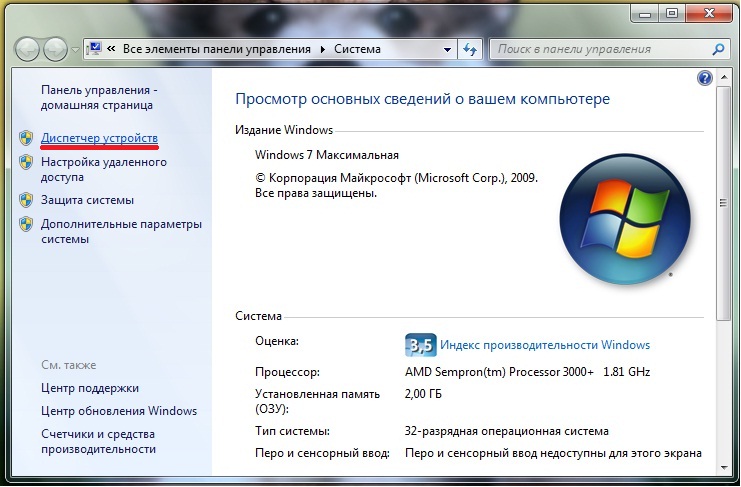Click the Windows 7 logo image

point(625,219)
